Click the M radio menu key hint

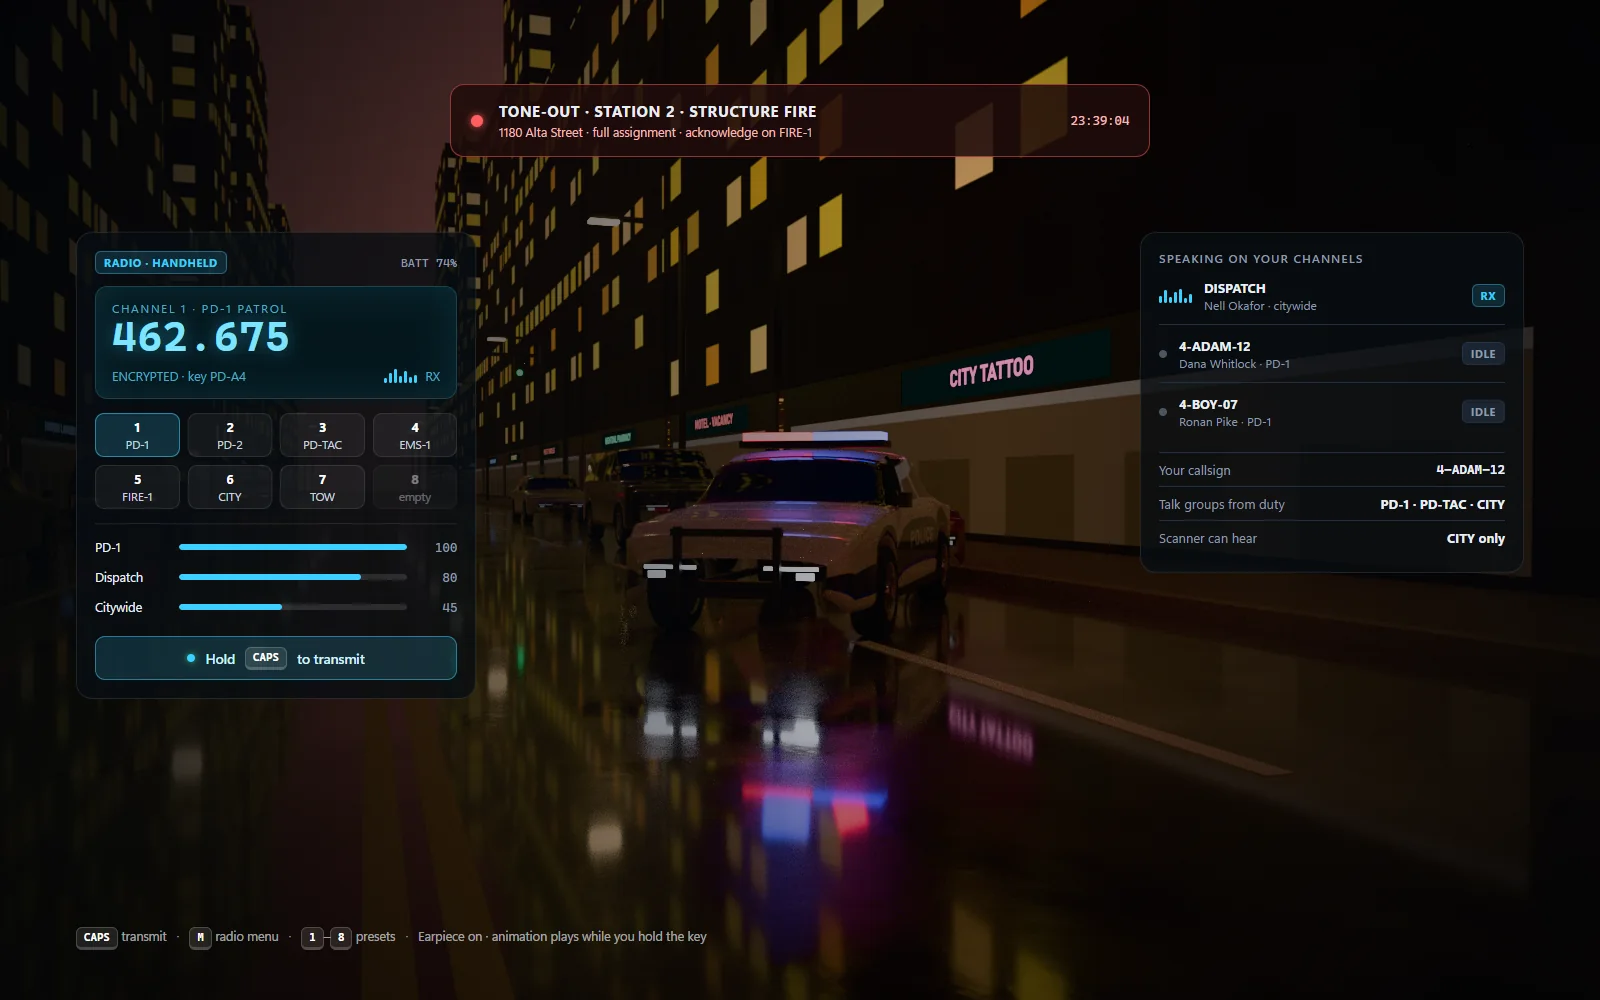200,937
